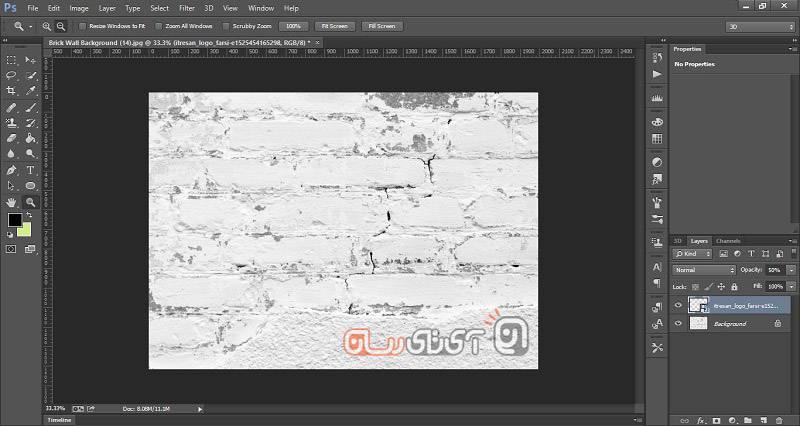The height and width of the screenshot is (426, 800).
Task: Enable Resize Windows to Fit checkbox
Action: [x=82, y=26]
